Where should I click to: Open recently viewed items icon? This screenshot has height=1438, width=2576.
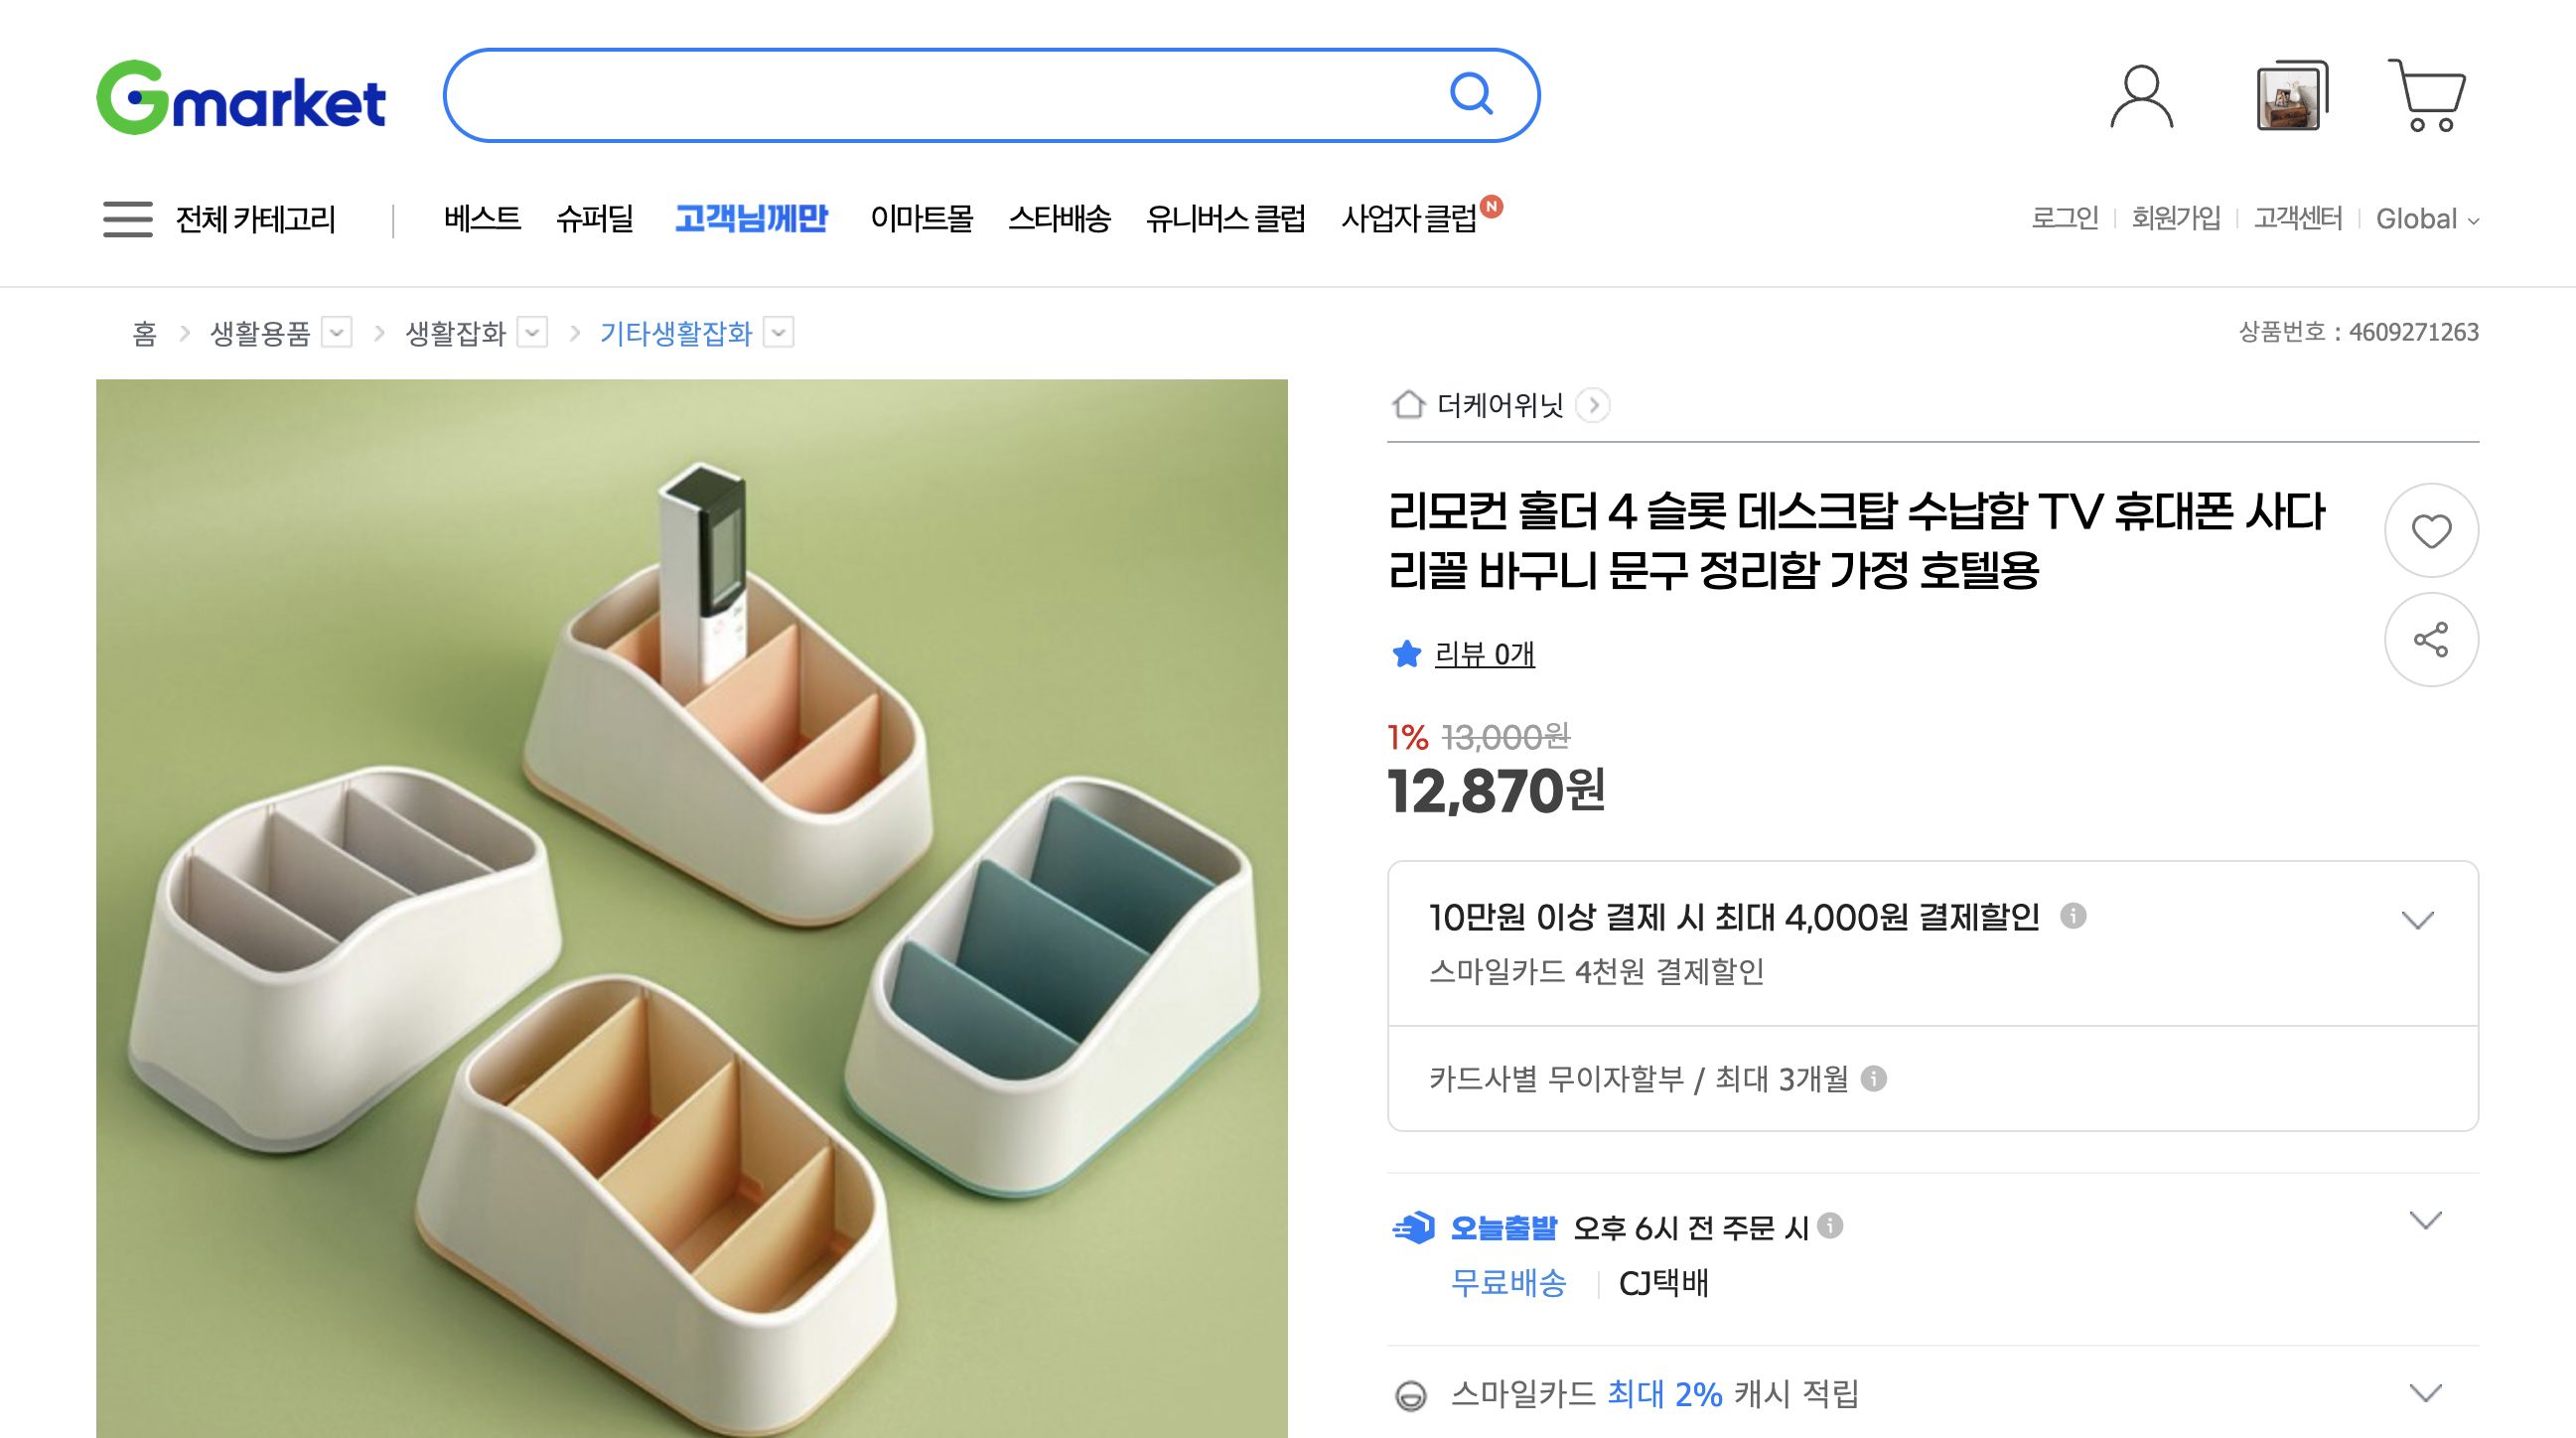[2290, 95]
